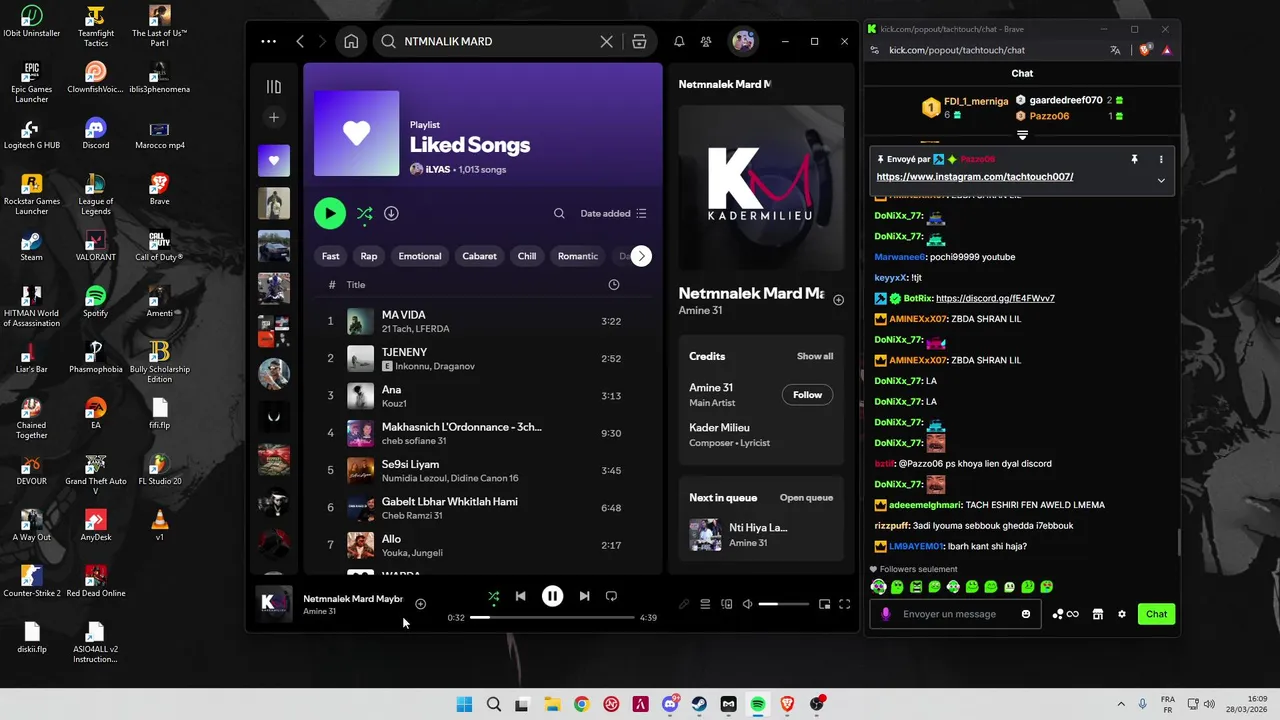Open Friend Activity icon

tap(706, 41)
